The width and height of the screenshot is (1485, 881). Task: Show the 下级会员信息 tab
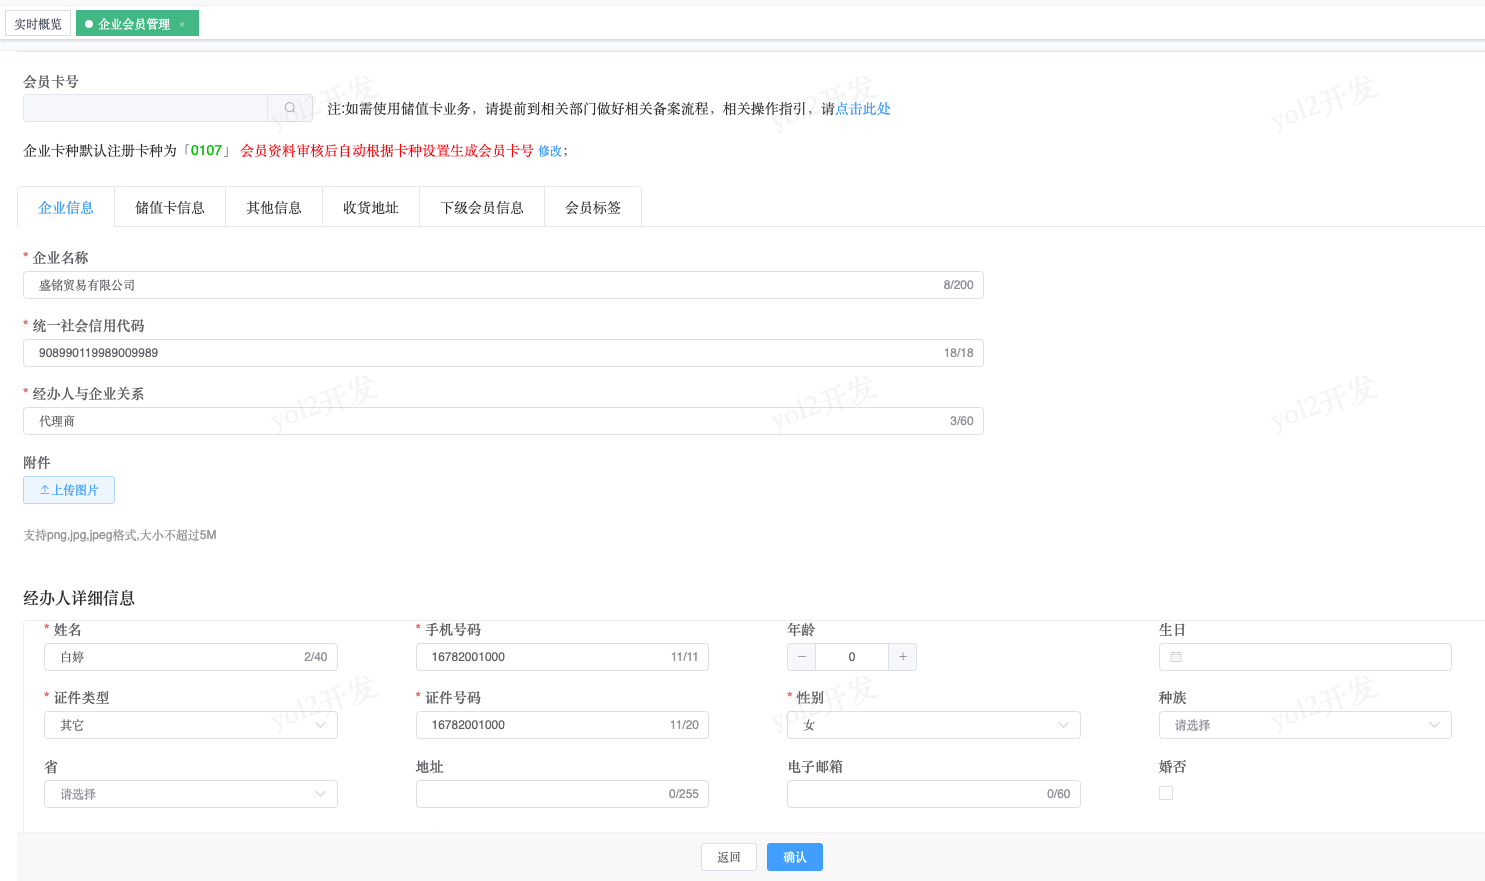pos(482,207)
